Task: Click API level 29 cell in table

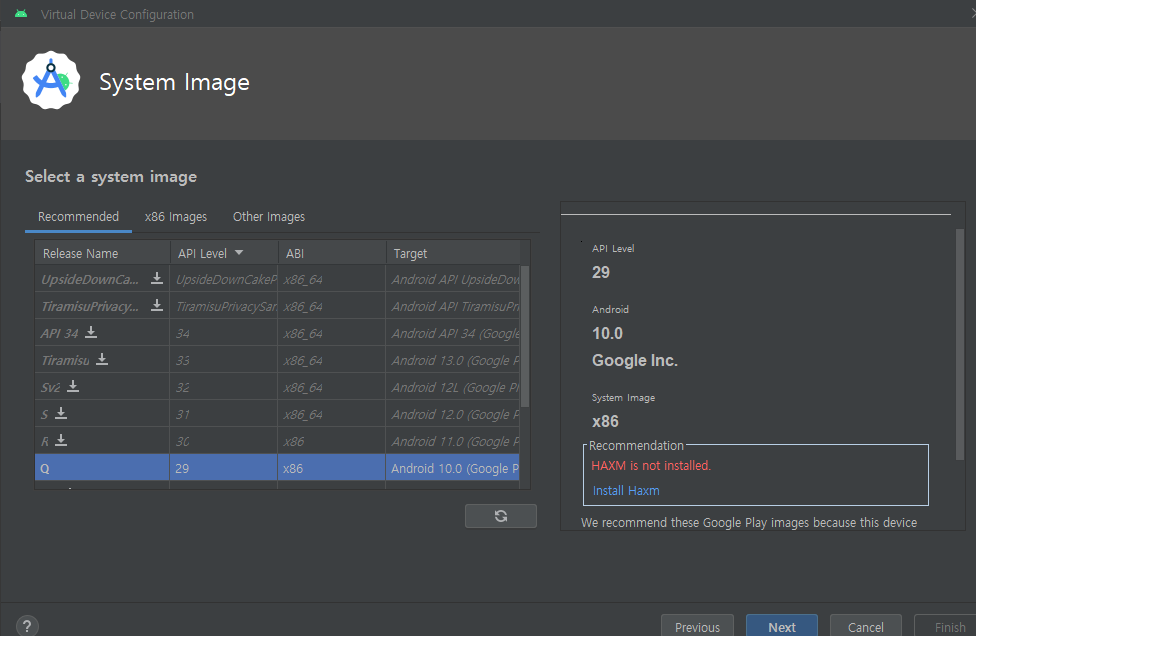Action: [x=223, y=468]
